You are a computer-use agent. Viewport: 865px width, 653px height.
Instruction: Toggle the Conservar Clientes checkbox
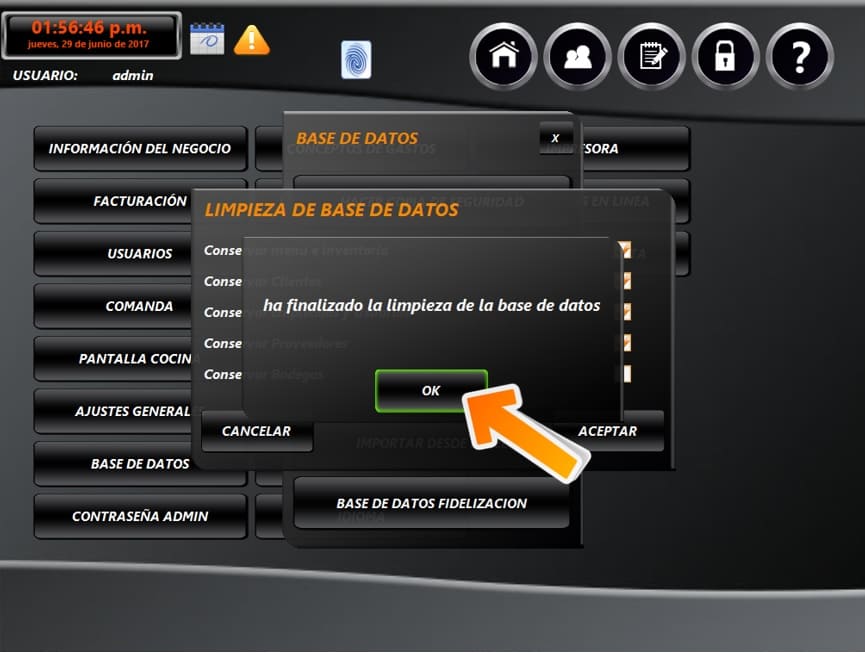[x=626, y=281]
